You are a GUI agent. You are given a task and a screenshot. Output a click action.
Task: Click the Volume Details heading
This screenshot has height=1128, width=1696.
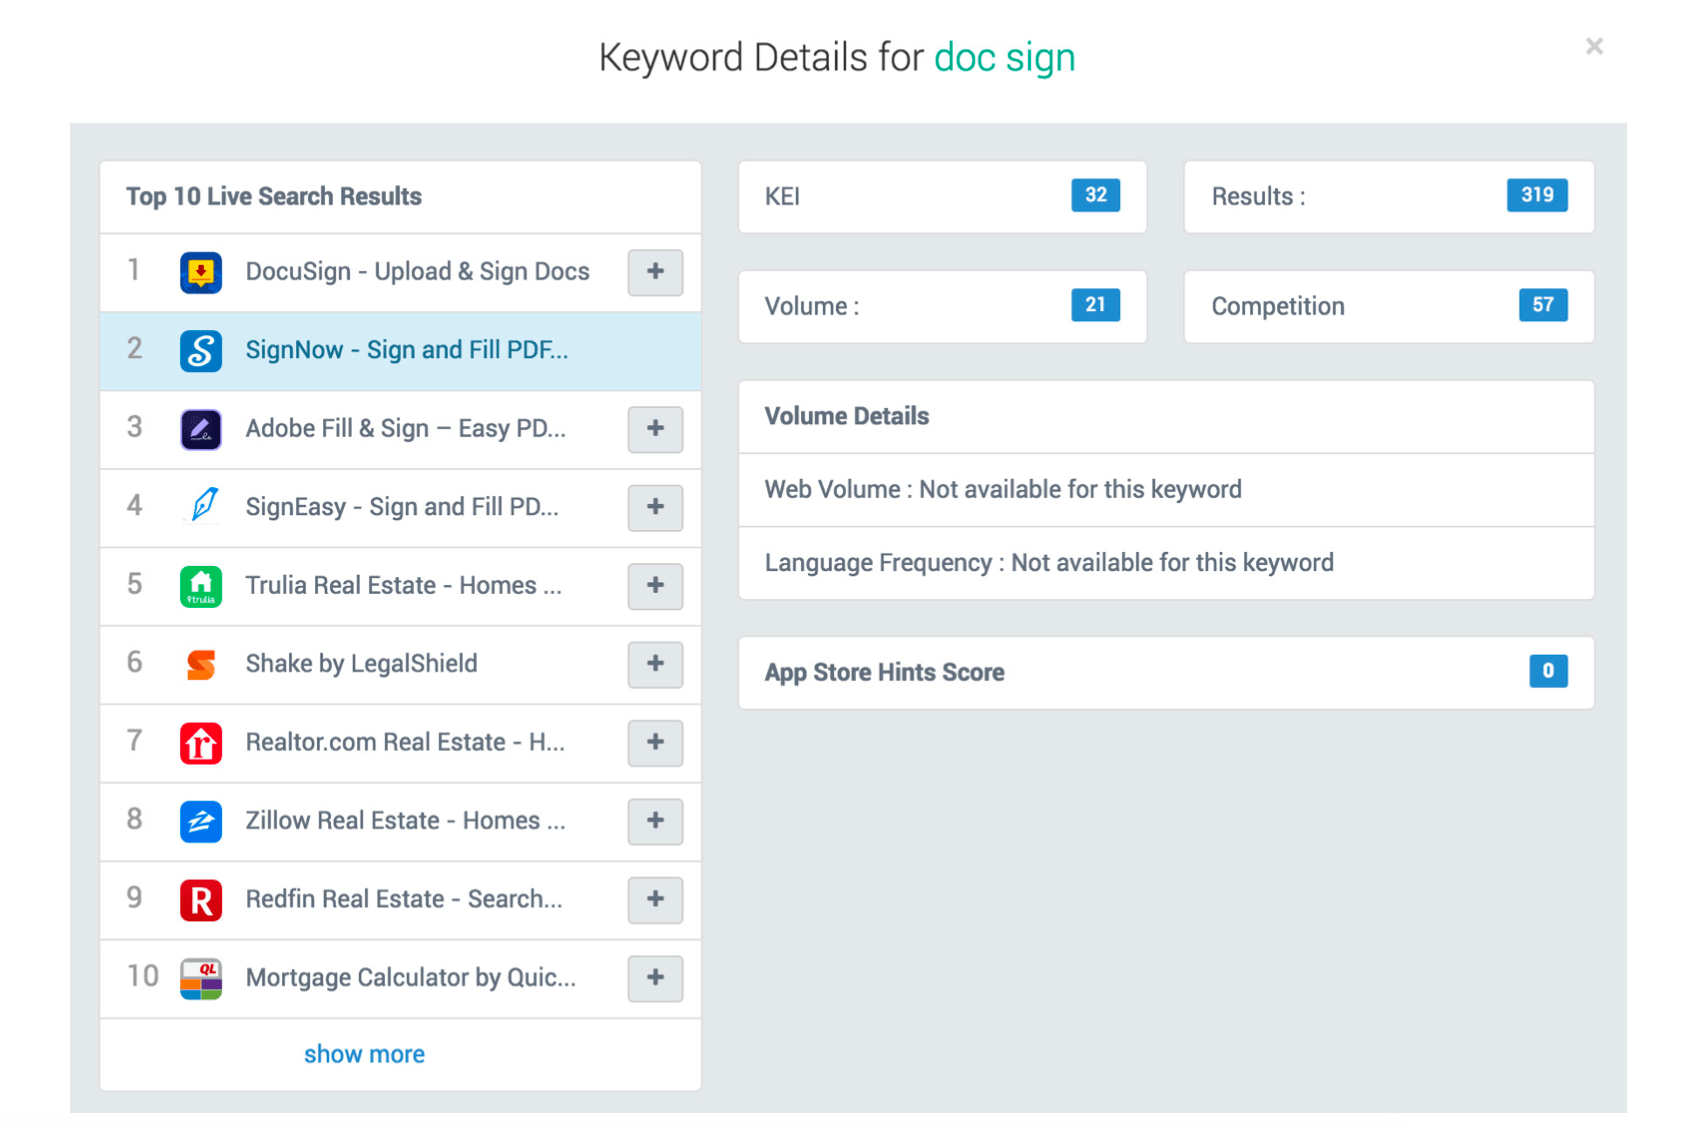click(x=847, y=416)
